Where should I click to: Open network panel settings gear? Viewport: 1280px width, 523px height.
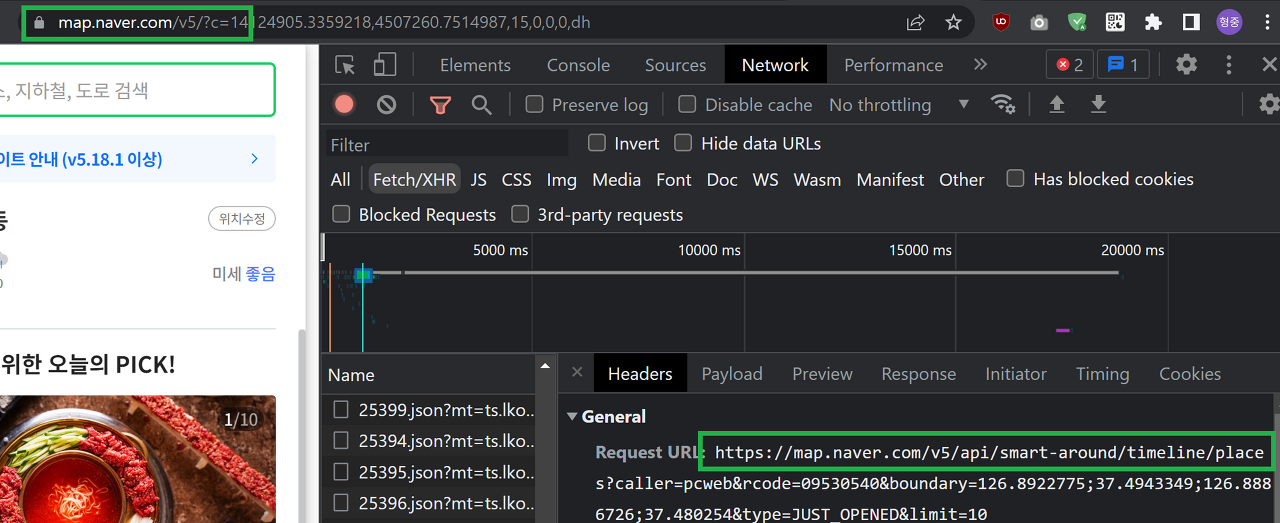pyautogui.click(x=1268, y=104)
